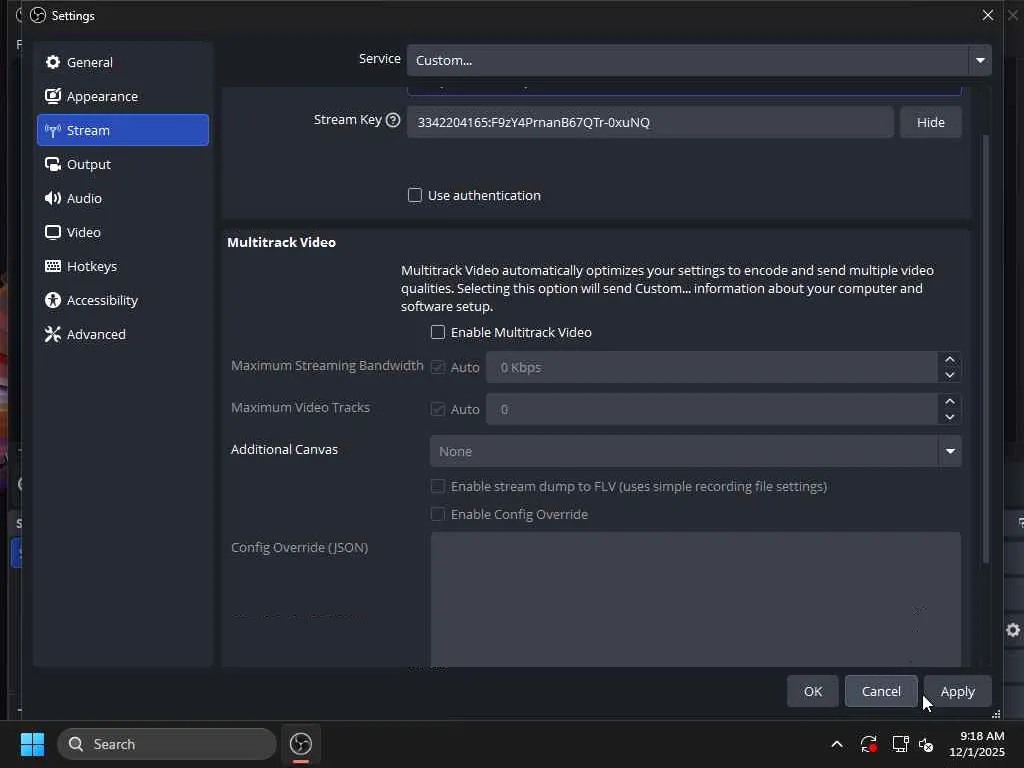Click the OBS logo in Settings title bar

point(38,15)
